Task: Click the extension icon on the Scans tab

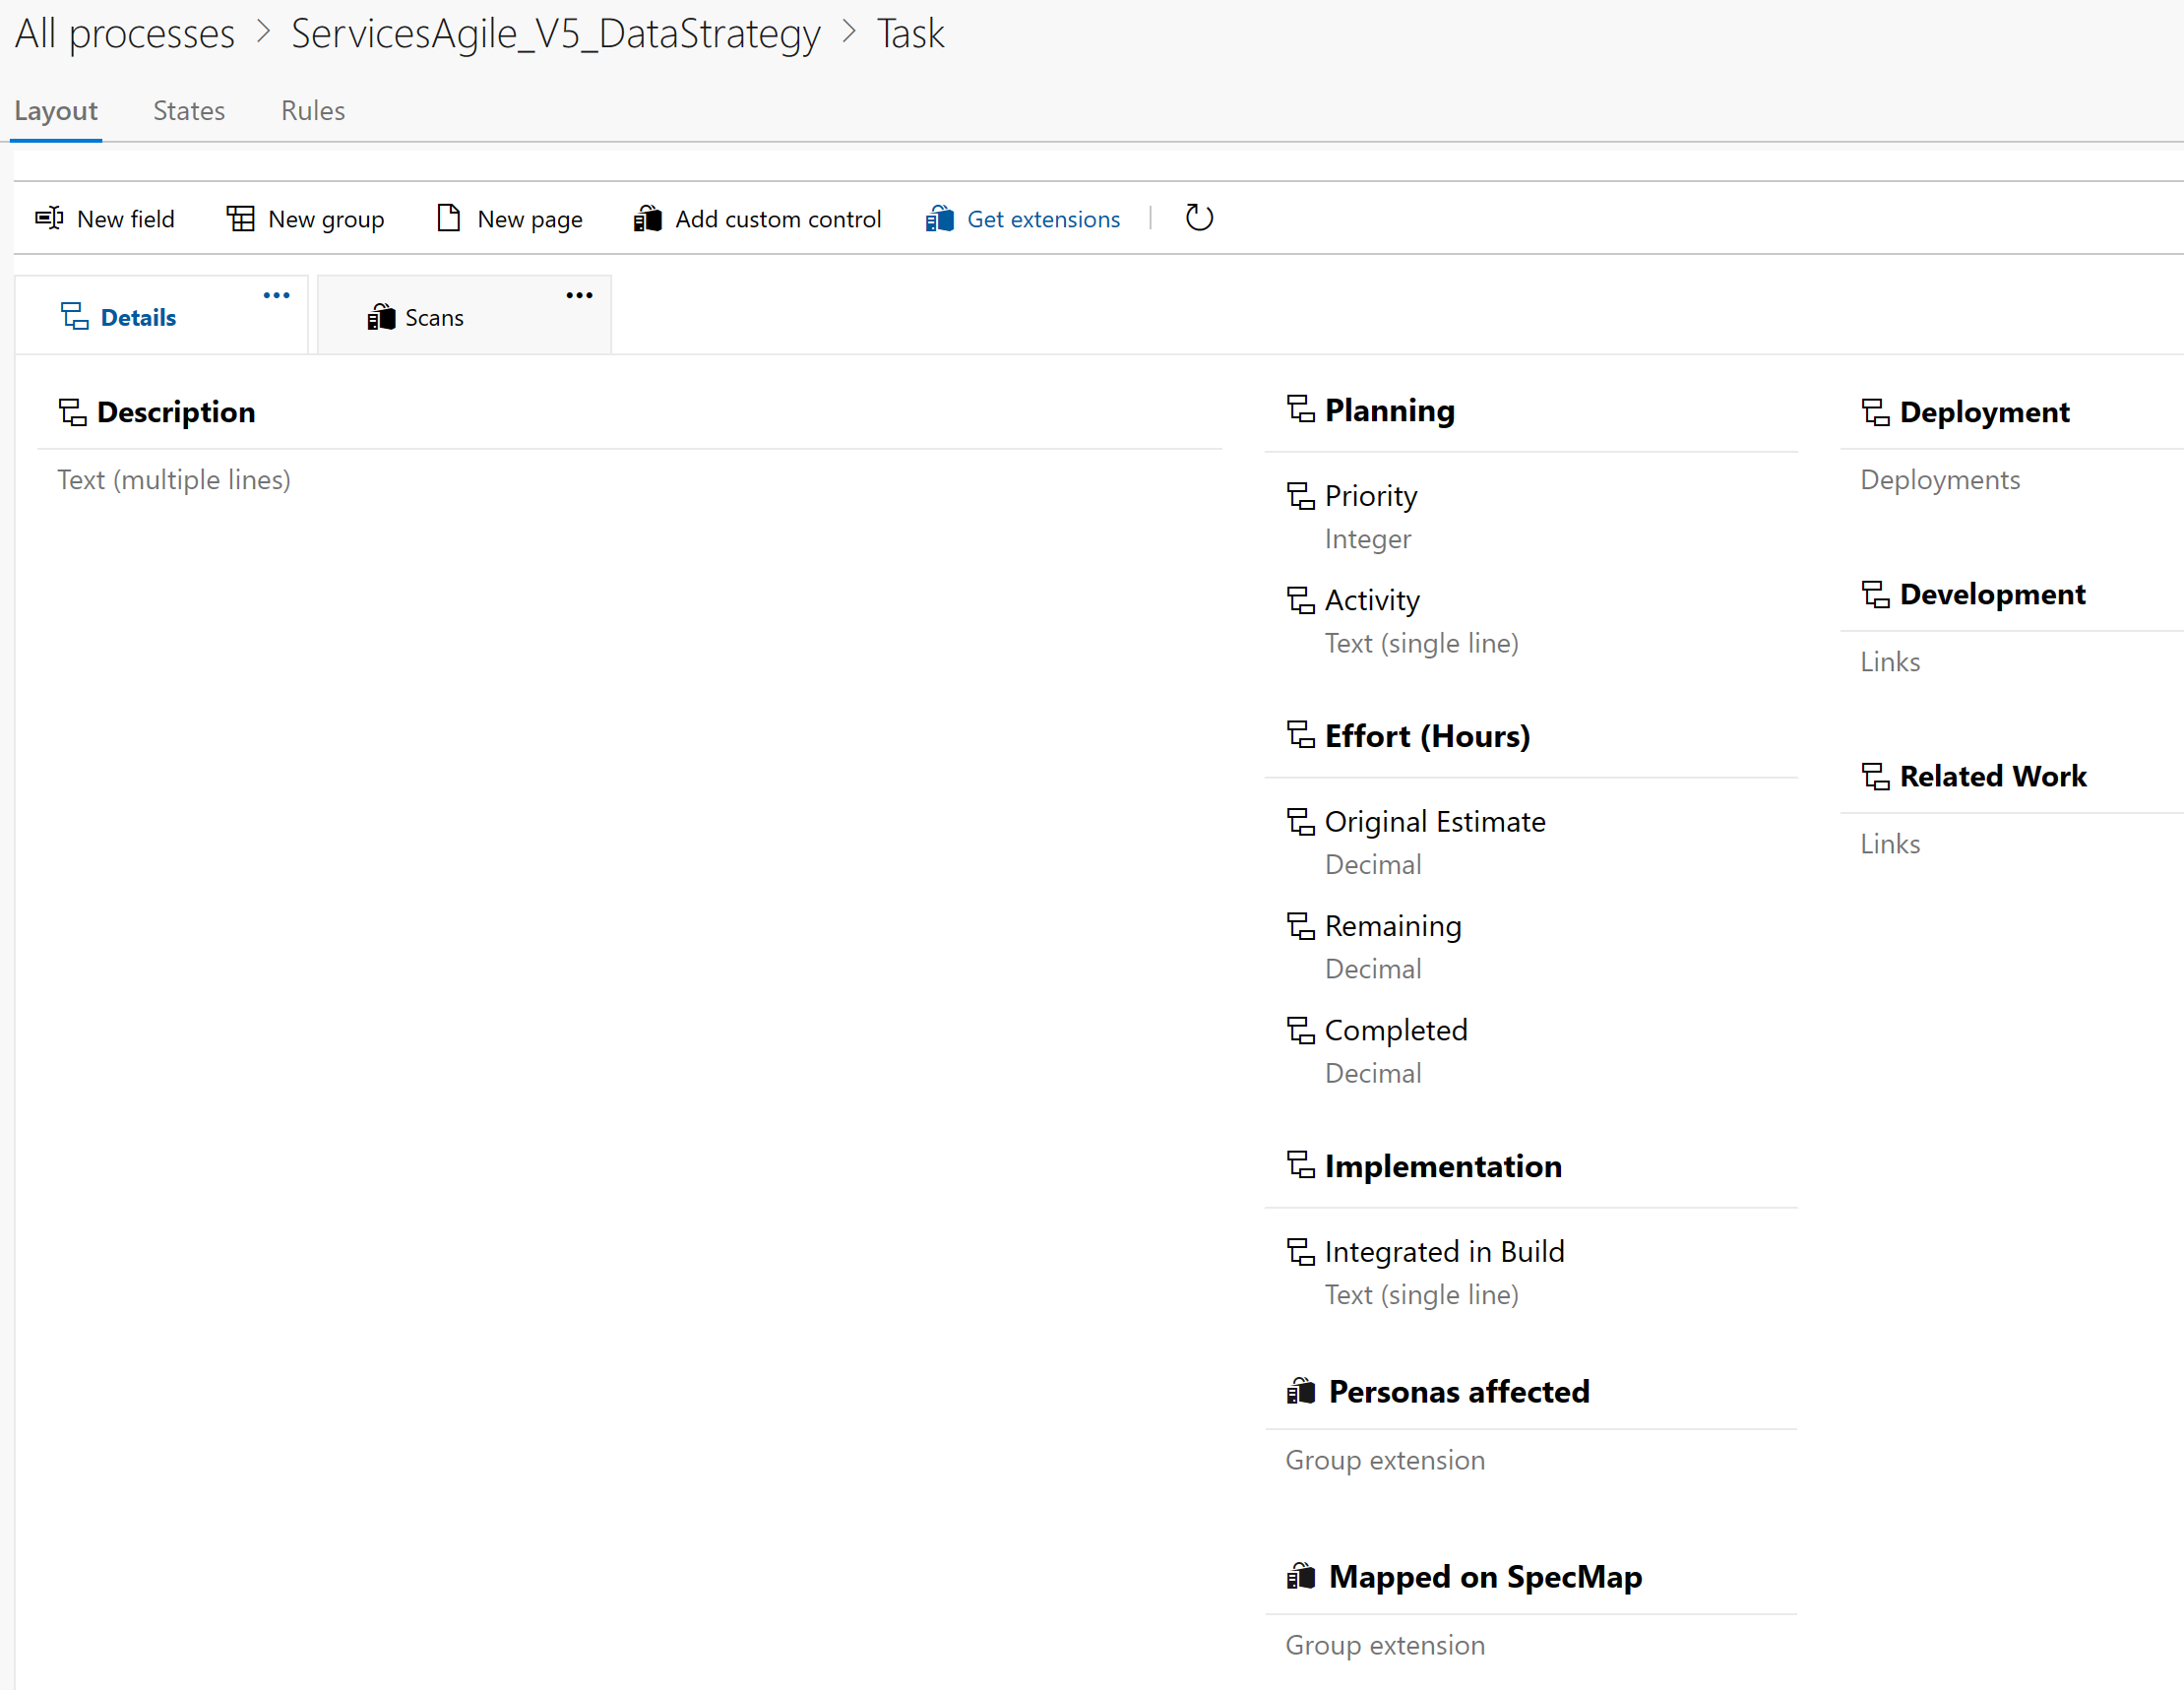Action: pyautogui.click(x=381, y=316)
